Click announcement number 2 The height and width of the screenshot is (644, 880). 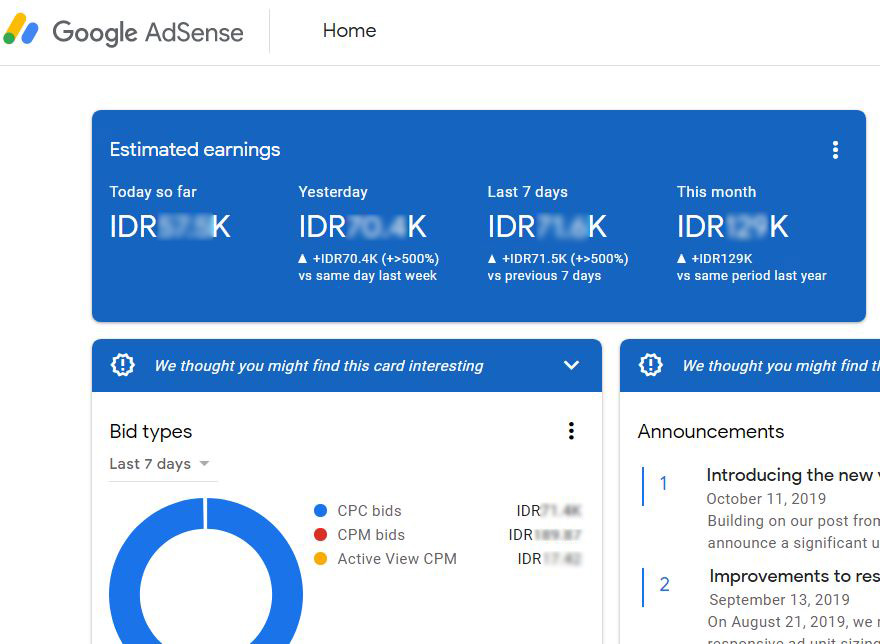click(x=664, y=584)
